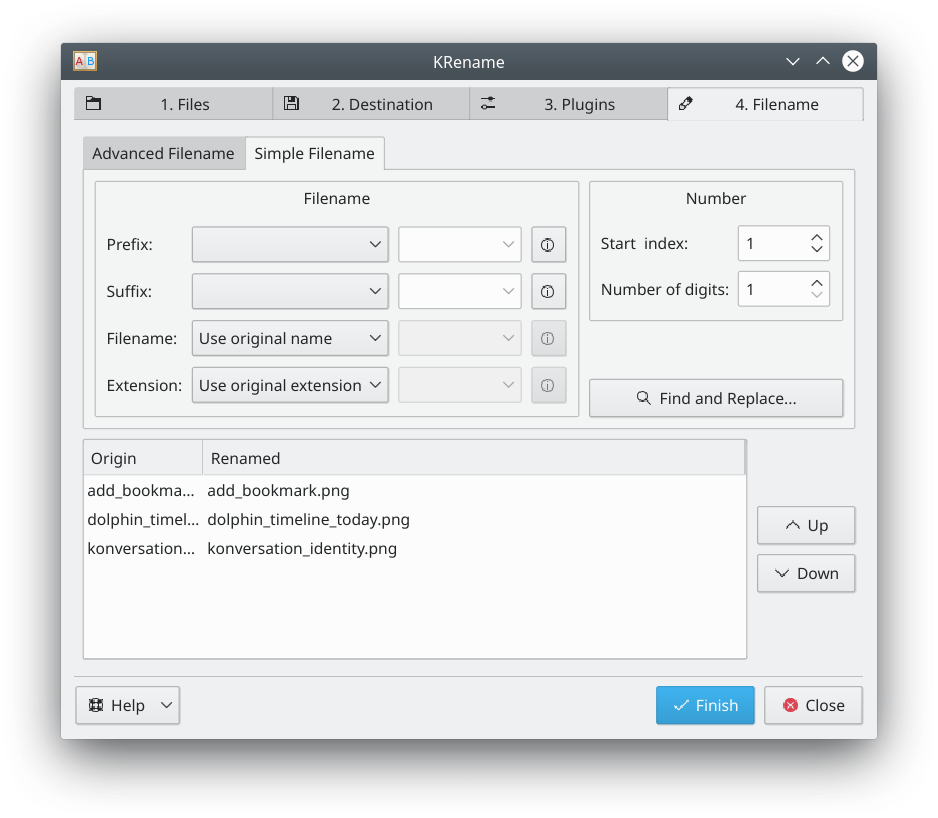The height and width of the screenshot is (818, 938).
Task: Click the sliders icon on Plugins tab
Action: (x=488, y=104)
